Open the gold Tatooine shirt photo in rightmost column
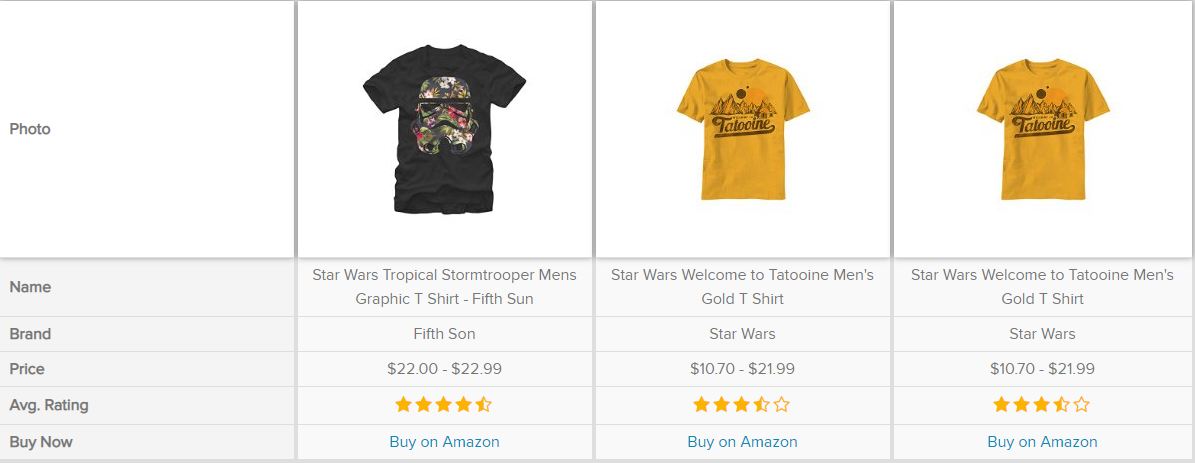Screen dimensions: 1195x463 point(1042,128)
